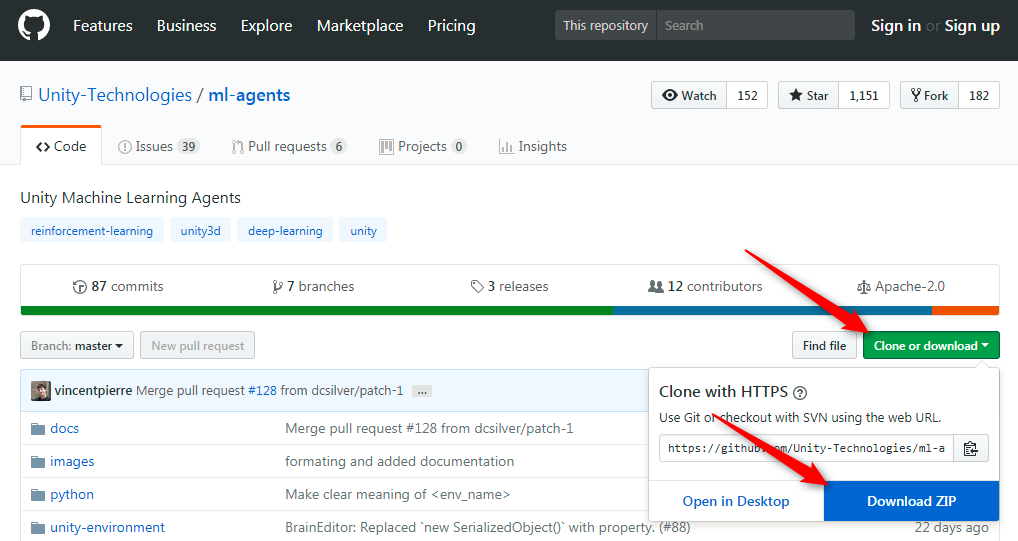Click the Find file button
The width and height of the screenshot is (1018, 541).
click(825, 346)
